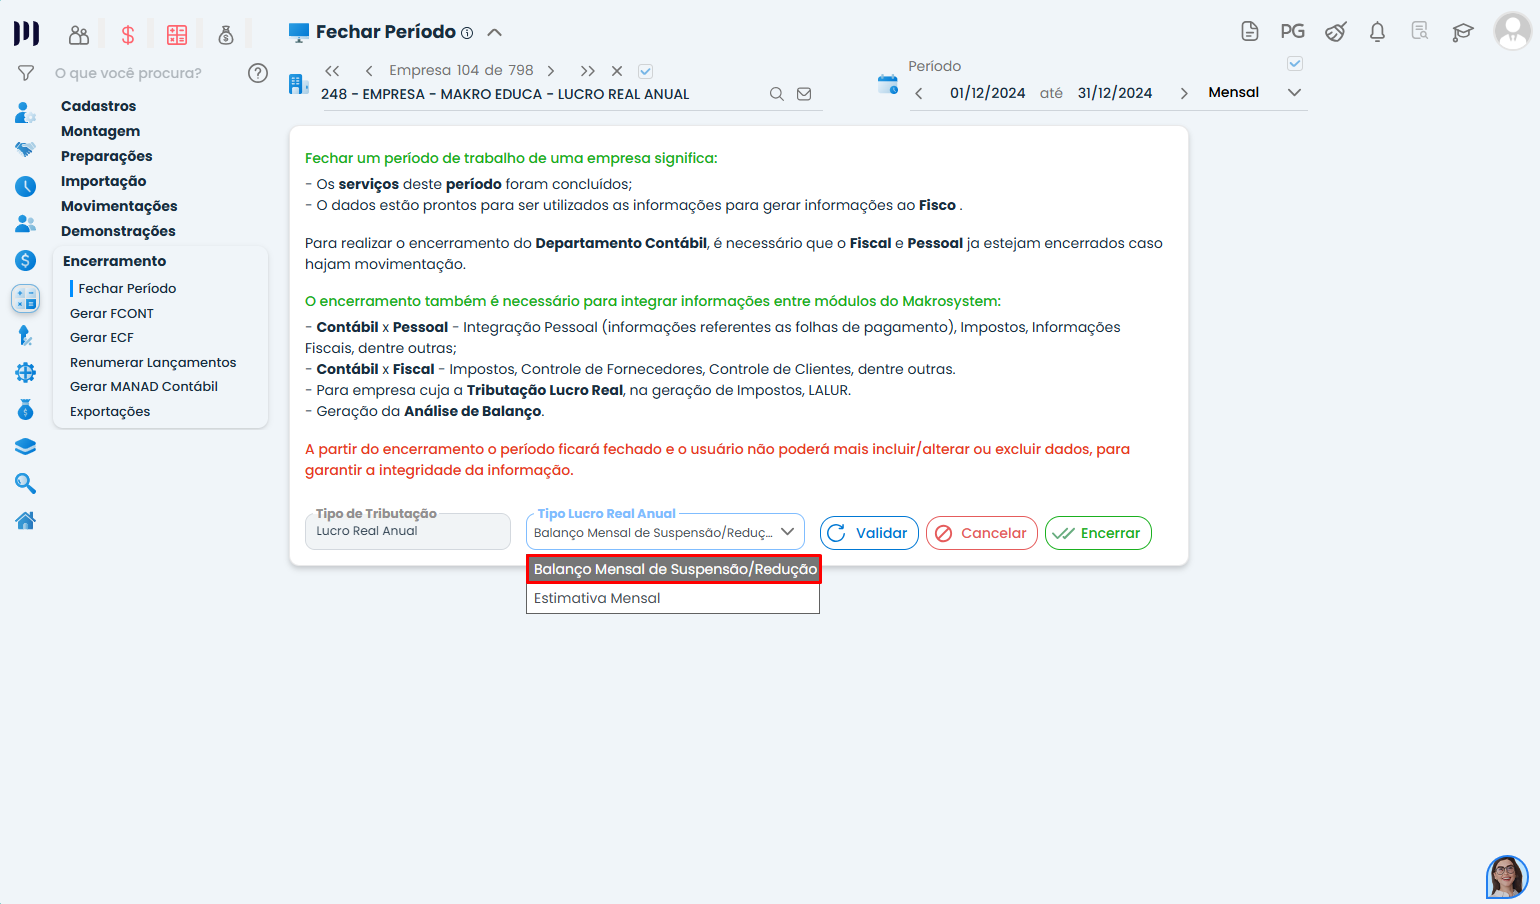
Task: Search for a company with magnifier icon
Action: [776, 94]
